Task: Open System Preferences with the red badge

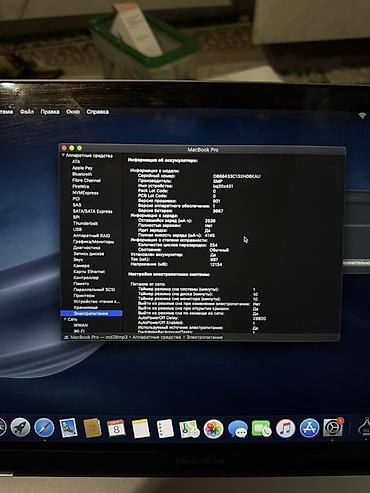Action: click(333, 427)
